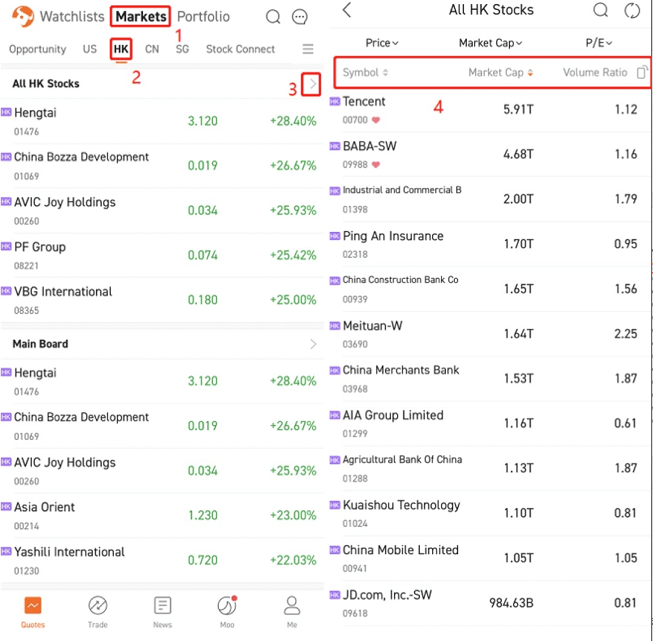Select the CN market tab
Screen dimensions: 653x641
coord(152,49)
